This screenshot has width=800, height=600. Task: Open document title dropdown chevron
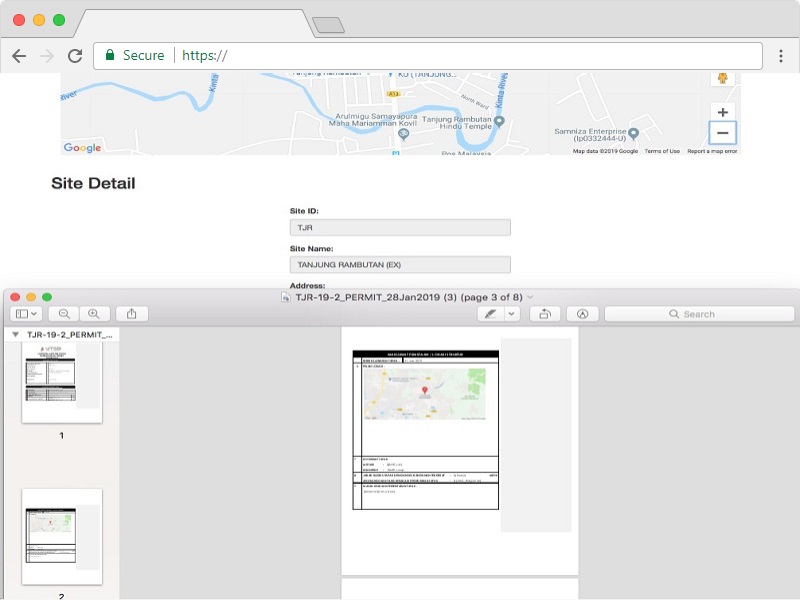531,297
